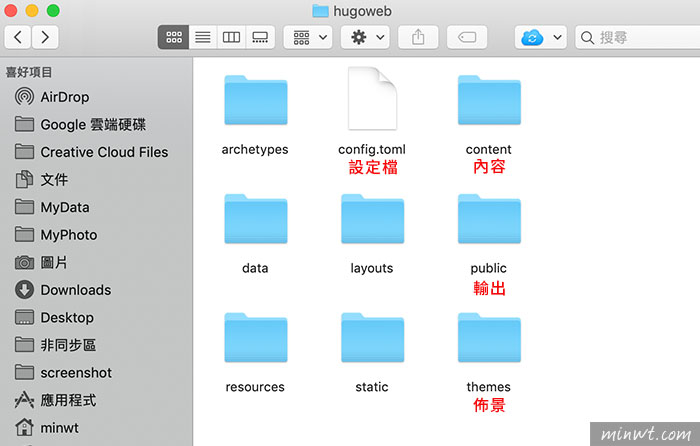
Task: Select AirDrop in the sidebar
Action: [65, 97]
